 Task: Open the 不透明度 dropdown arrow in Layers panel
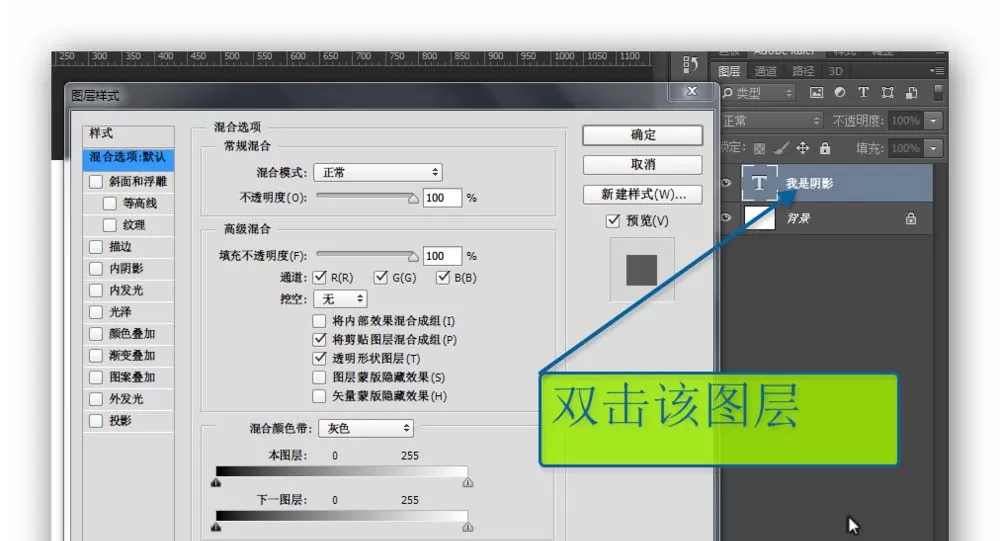(934, 121)
